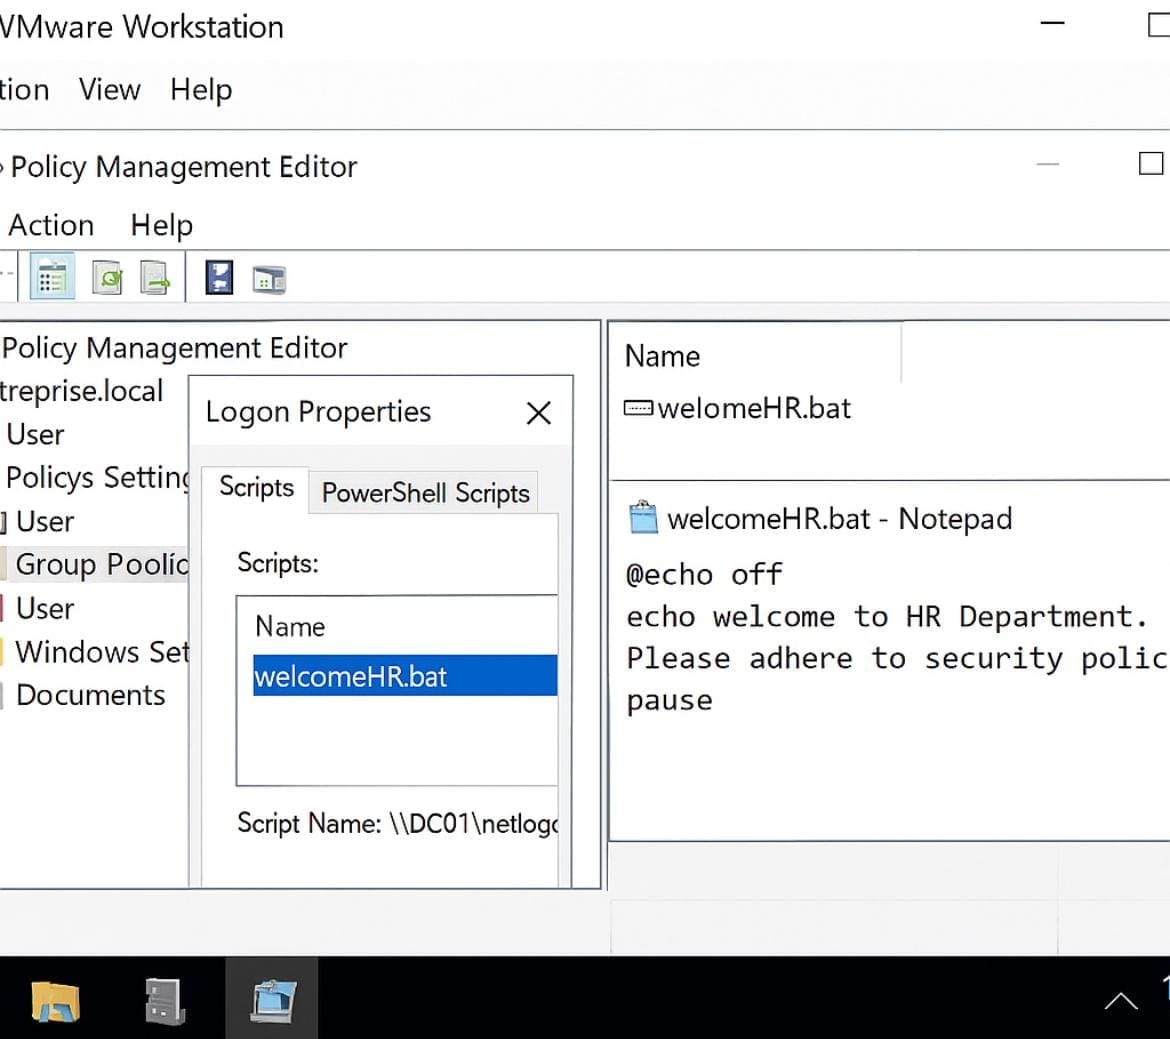Click the 'pause' line in Notepad

coord(669,701)
